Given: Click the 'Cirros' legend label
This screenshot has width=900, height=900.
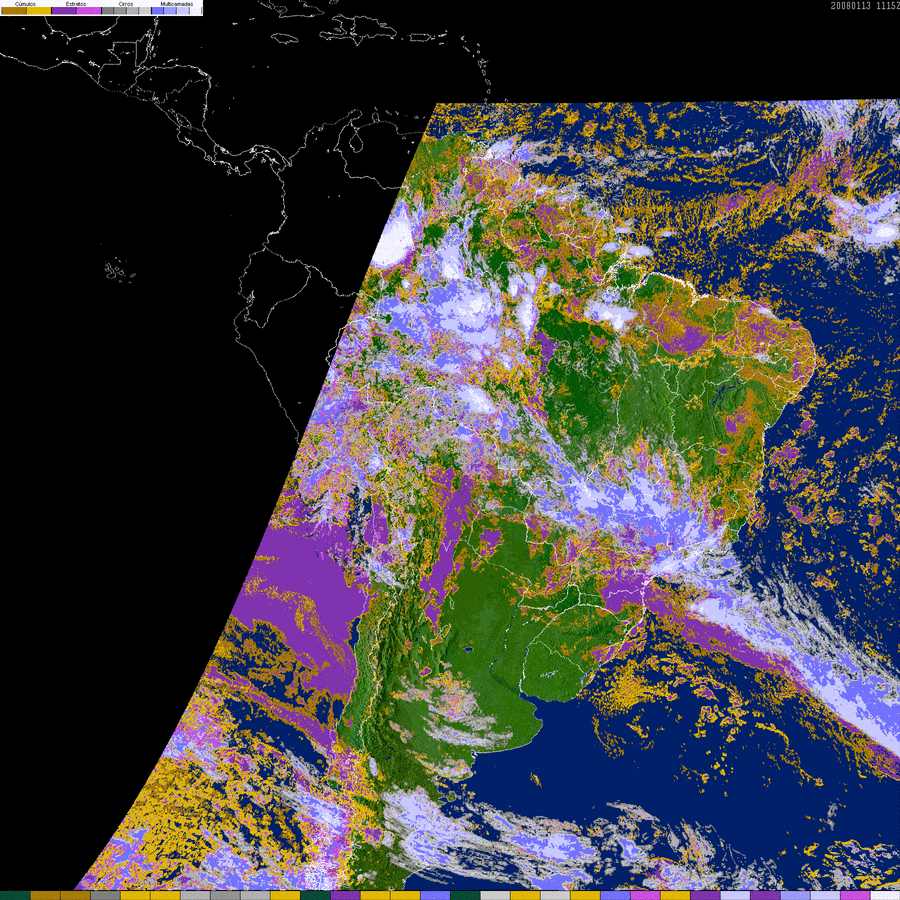Looking at the screenshot, I should coord(126,4).
